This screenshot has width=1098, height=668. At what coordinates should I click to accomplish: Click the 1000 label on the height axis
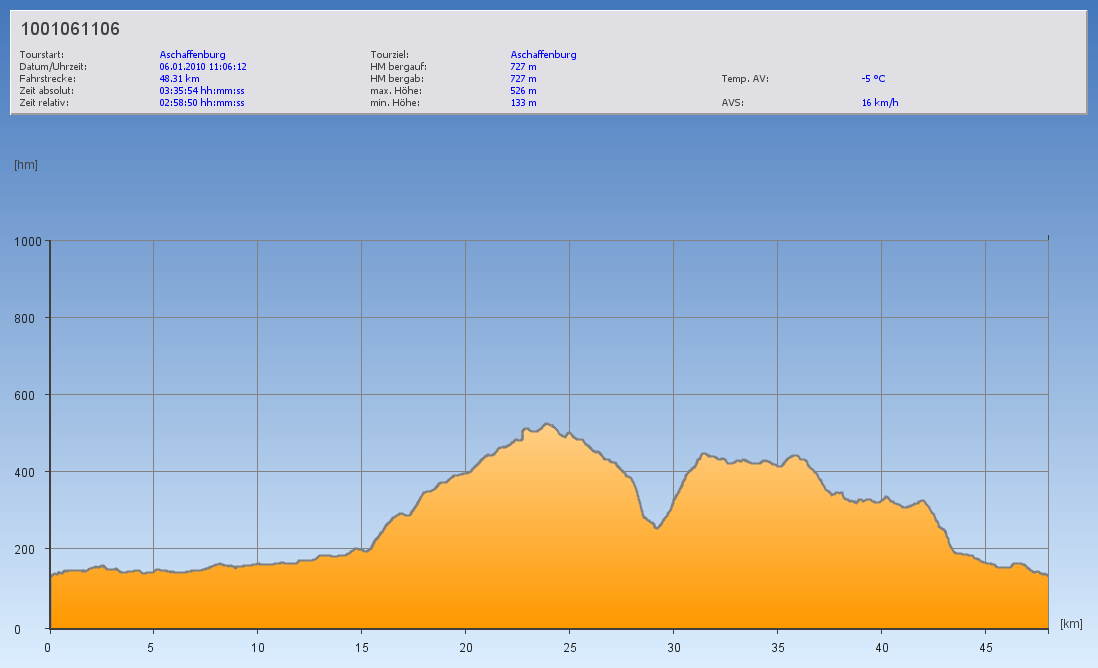pos(26,241)
